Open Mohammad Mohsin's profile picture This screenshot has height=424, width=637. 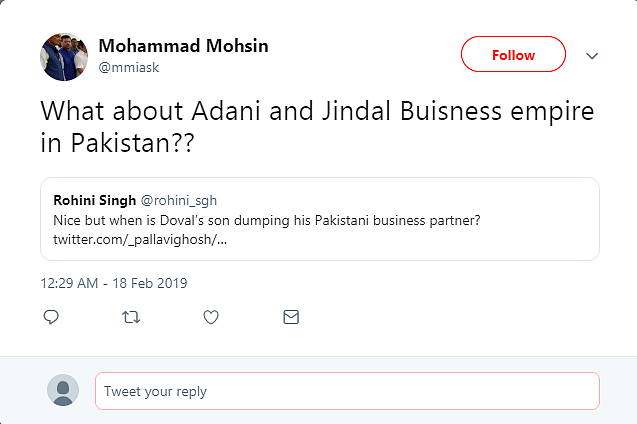(65, 56)
